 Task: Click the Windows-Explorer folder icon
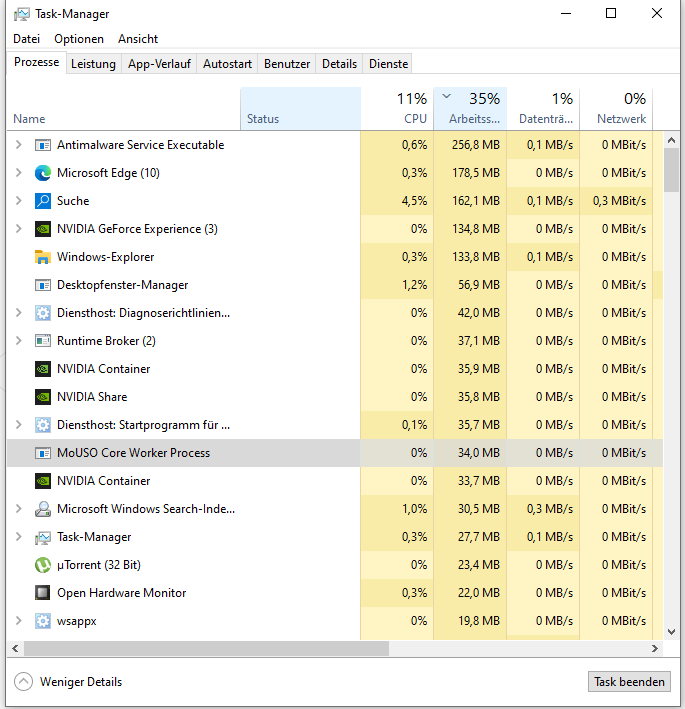click(43, 257)
